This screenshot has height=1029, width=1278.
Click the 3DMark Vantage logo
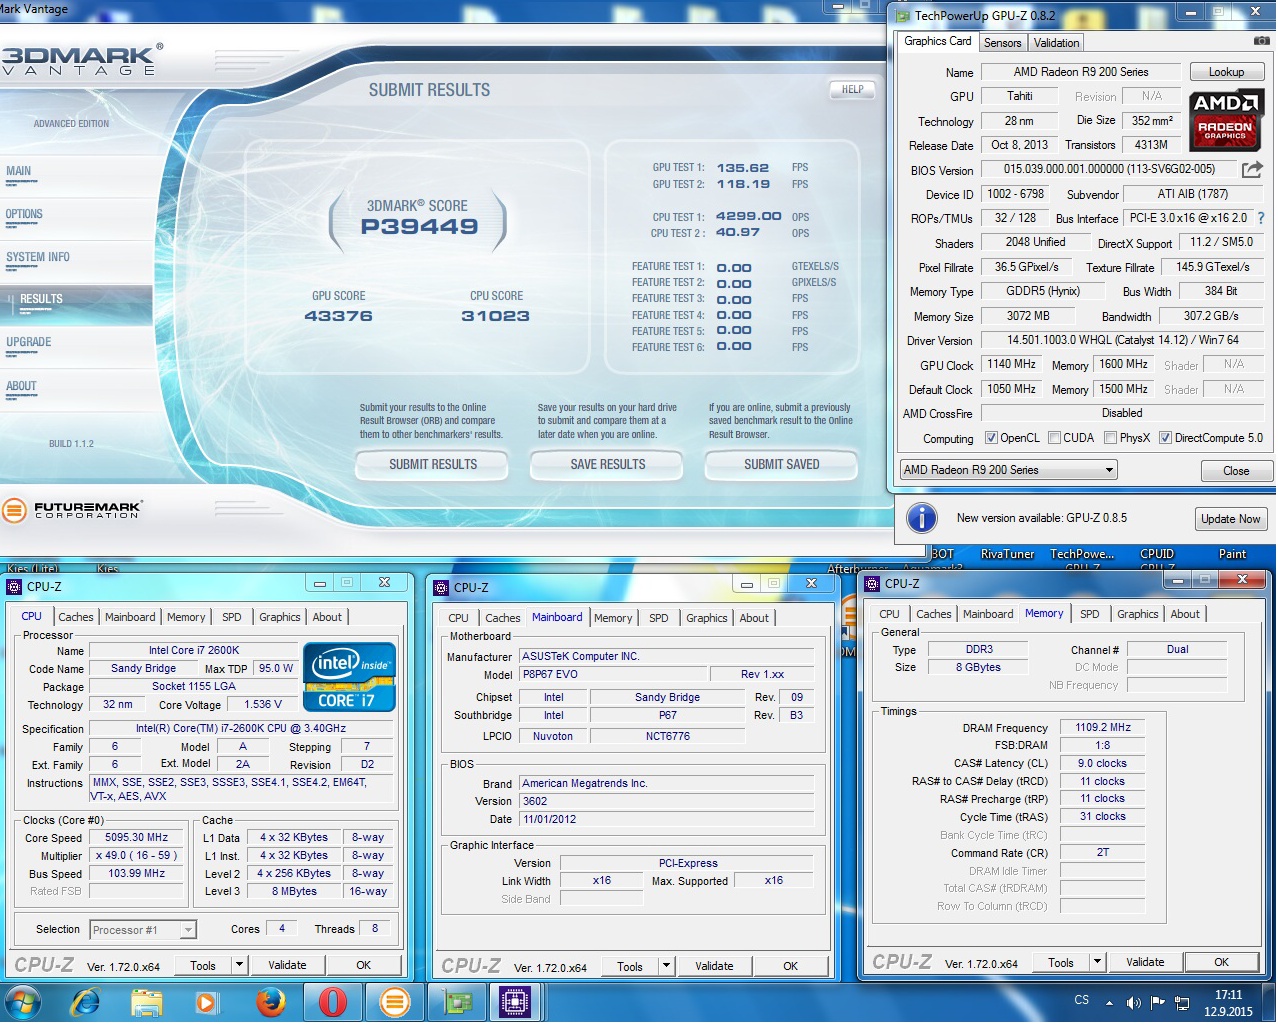click(82, 60)
